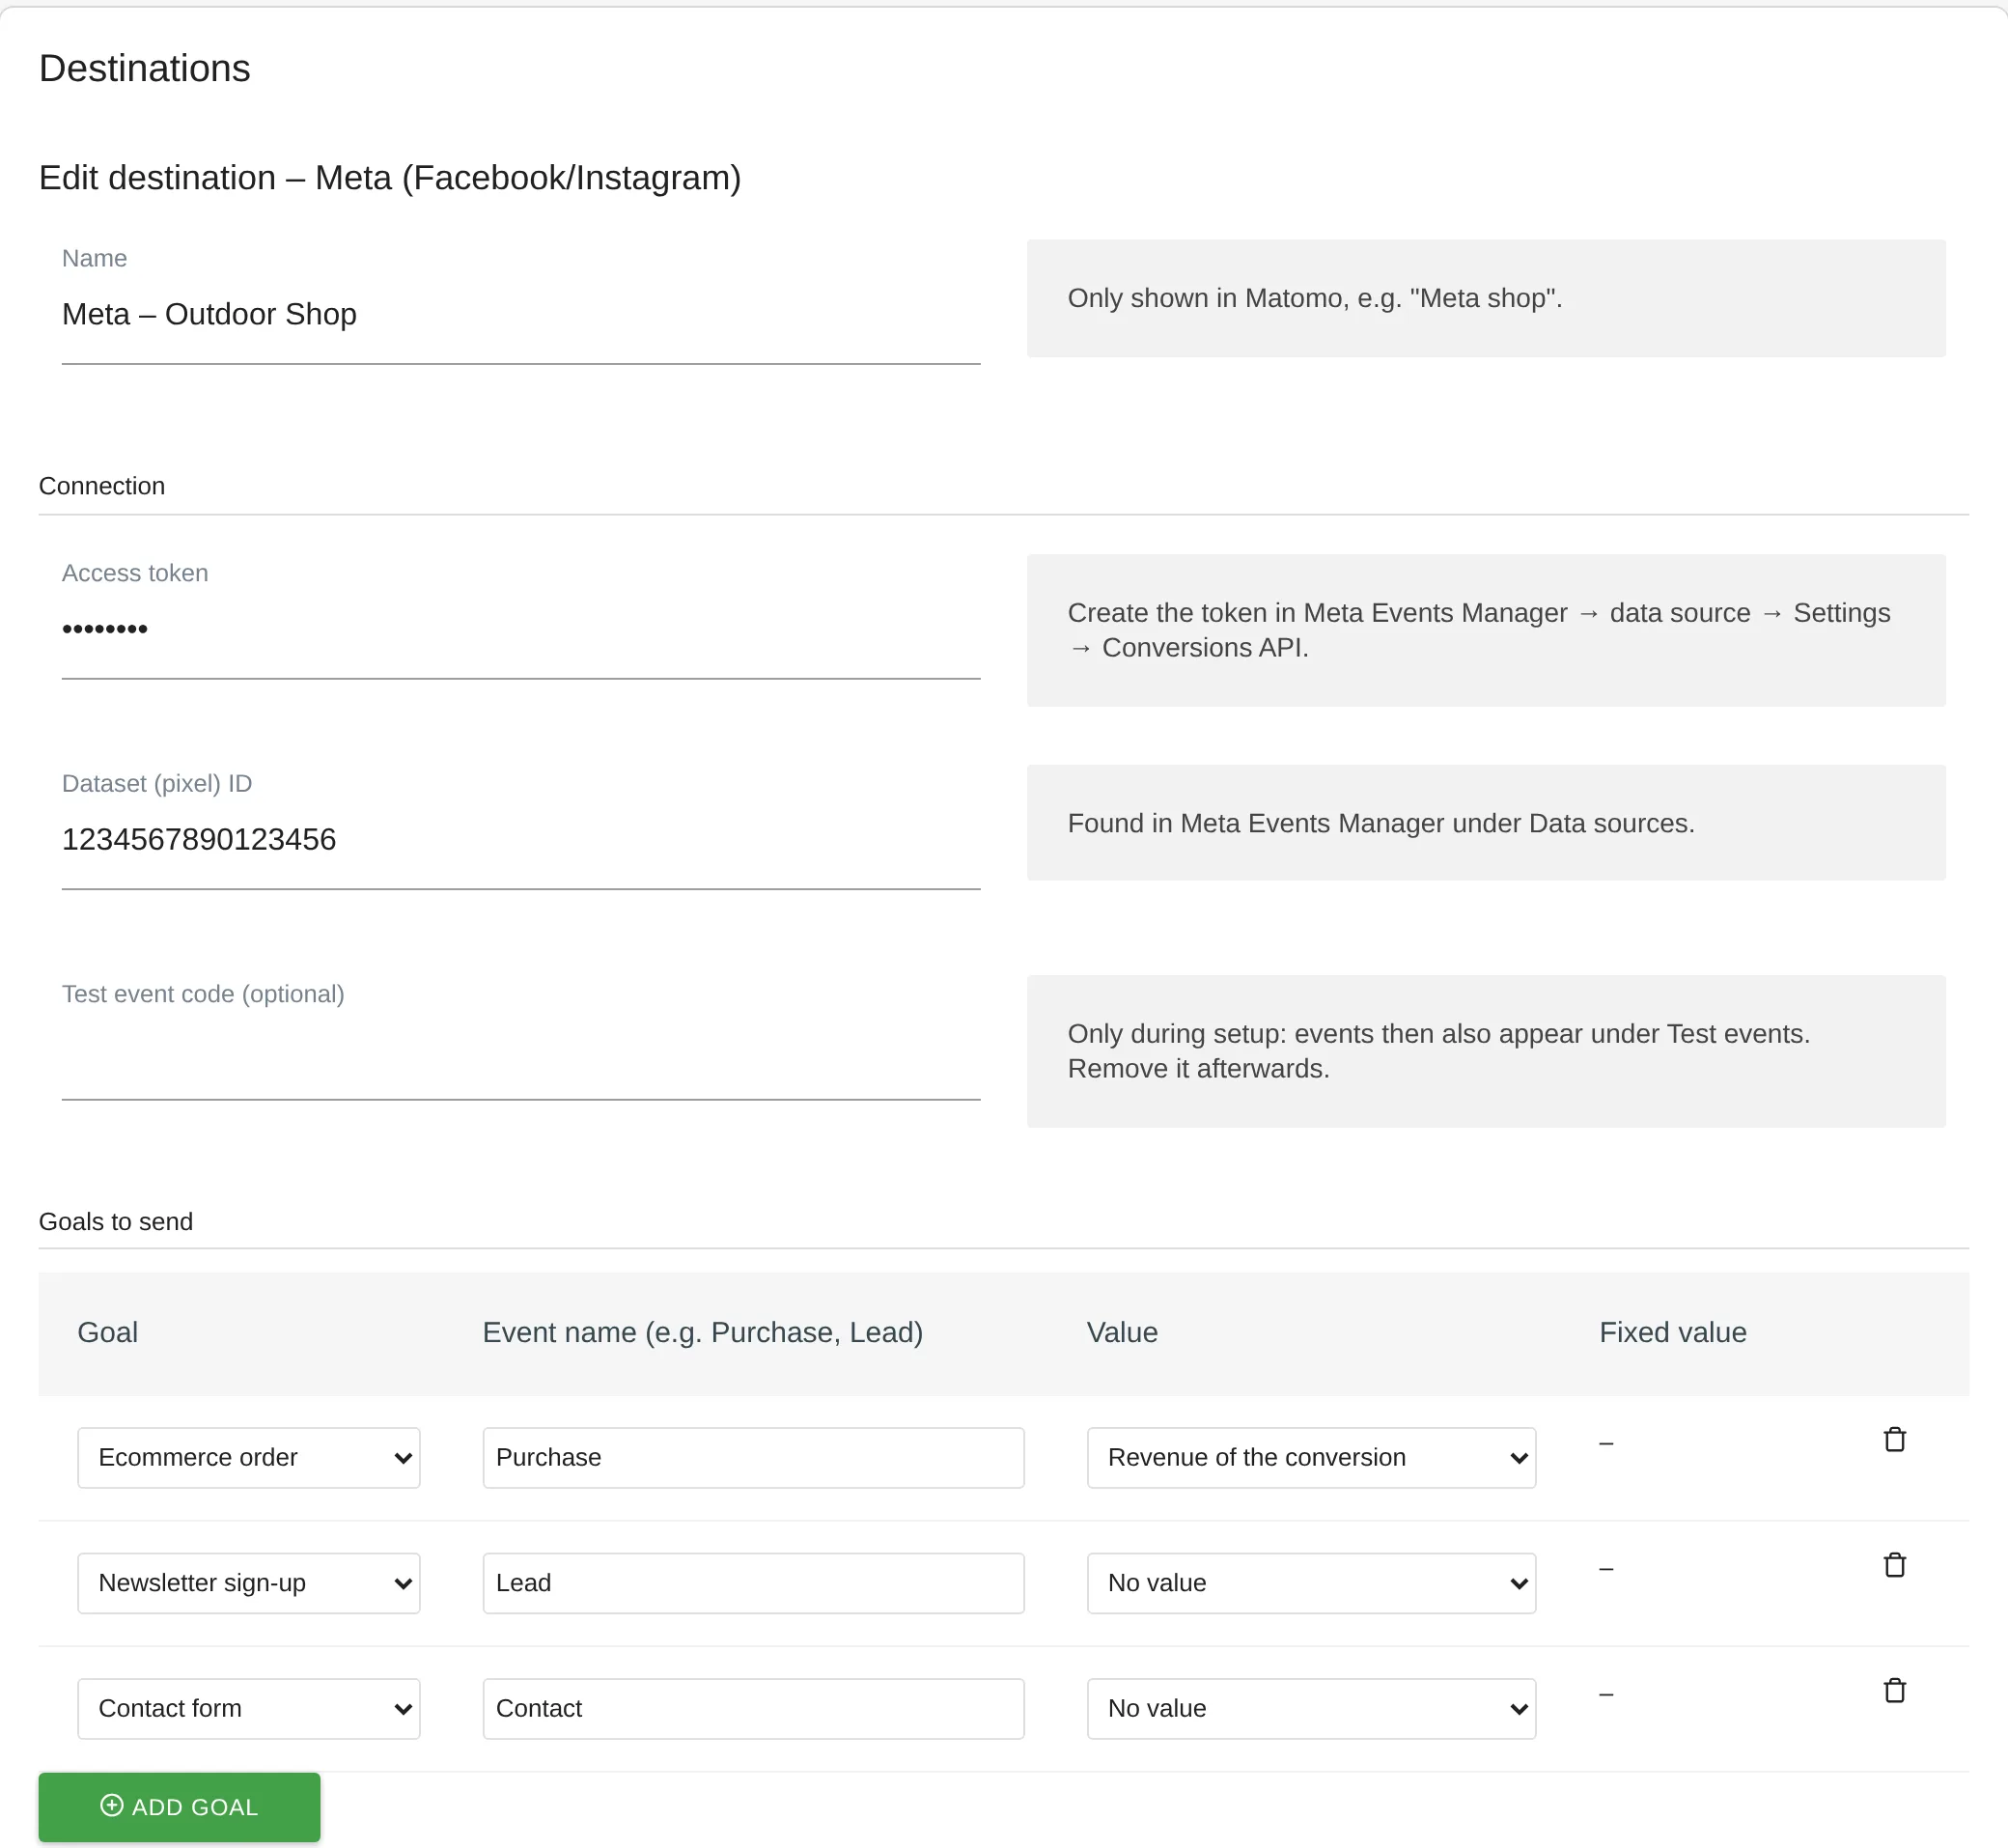This screenshot has width=2008, height=1848.
Task: Click help text about creating the token
Action: tap(1478, 630)
